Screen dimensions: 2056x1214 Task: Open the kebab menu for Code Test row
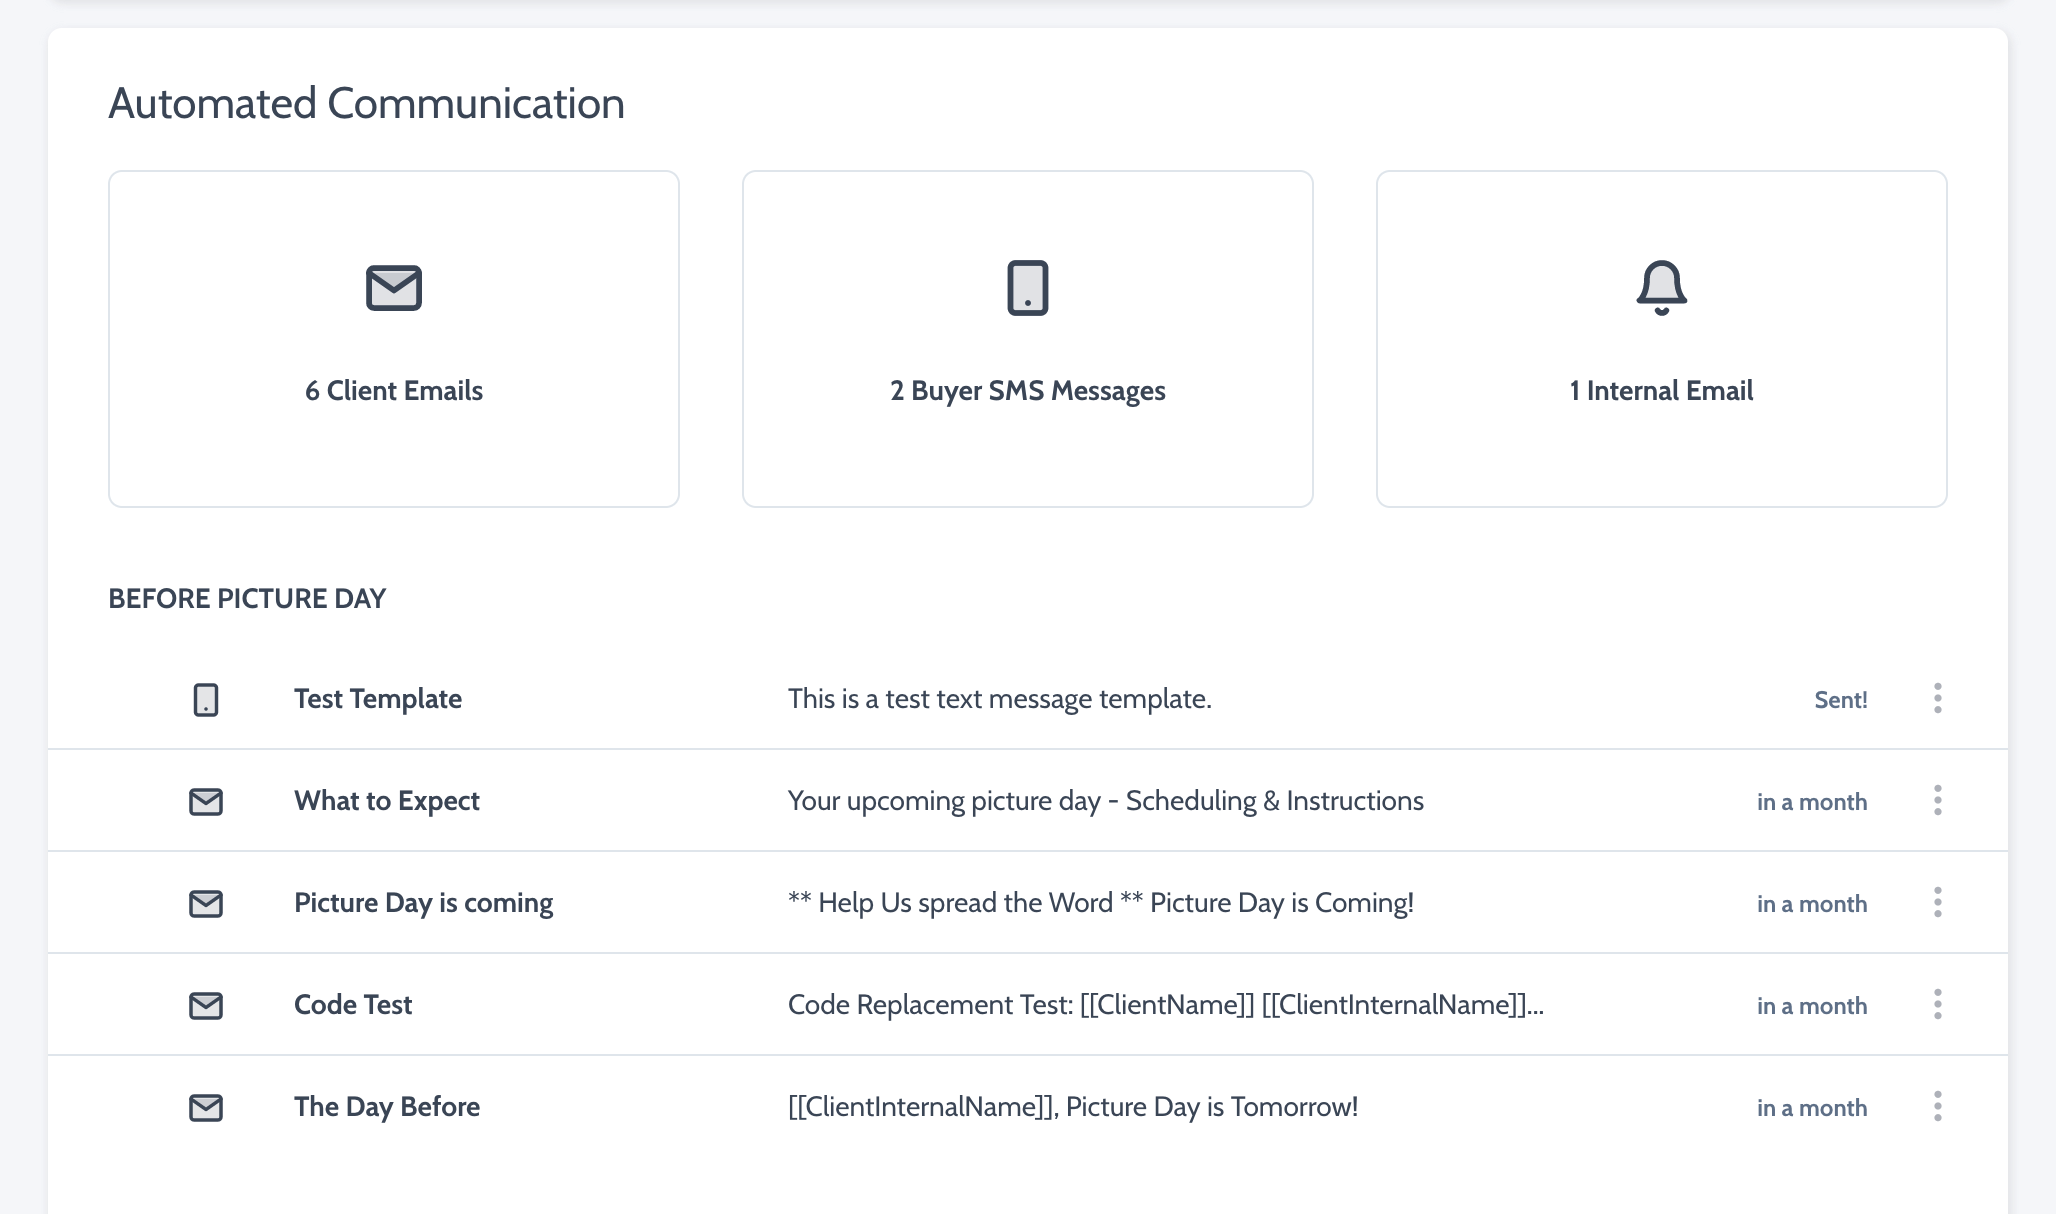click(x=1937, y=1004)
